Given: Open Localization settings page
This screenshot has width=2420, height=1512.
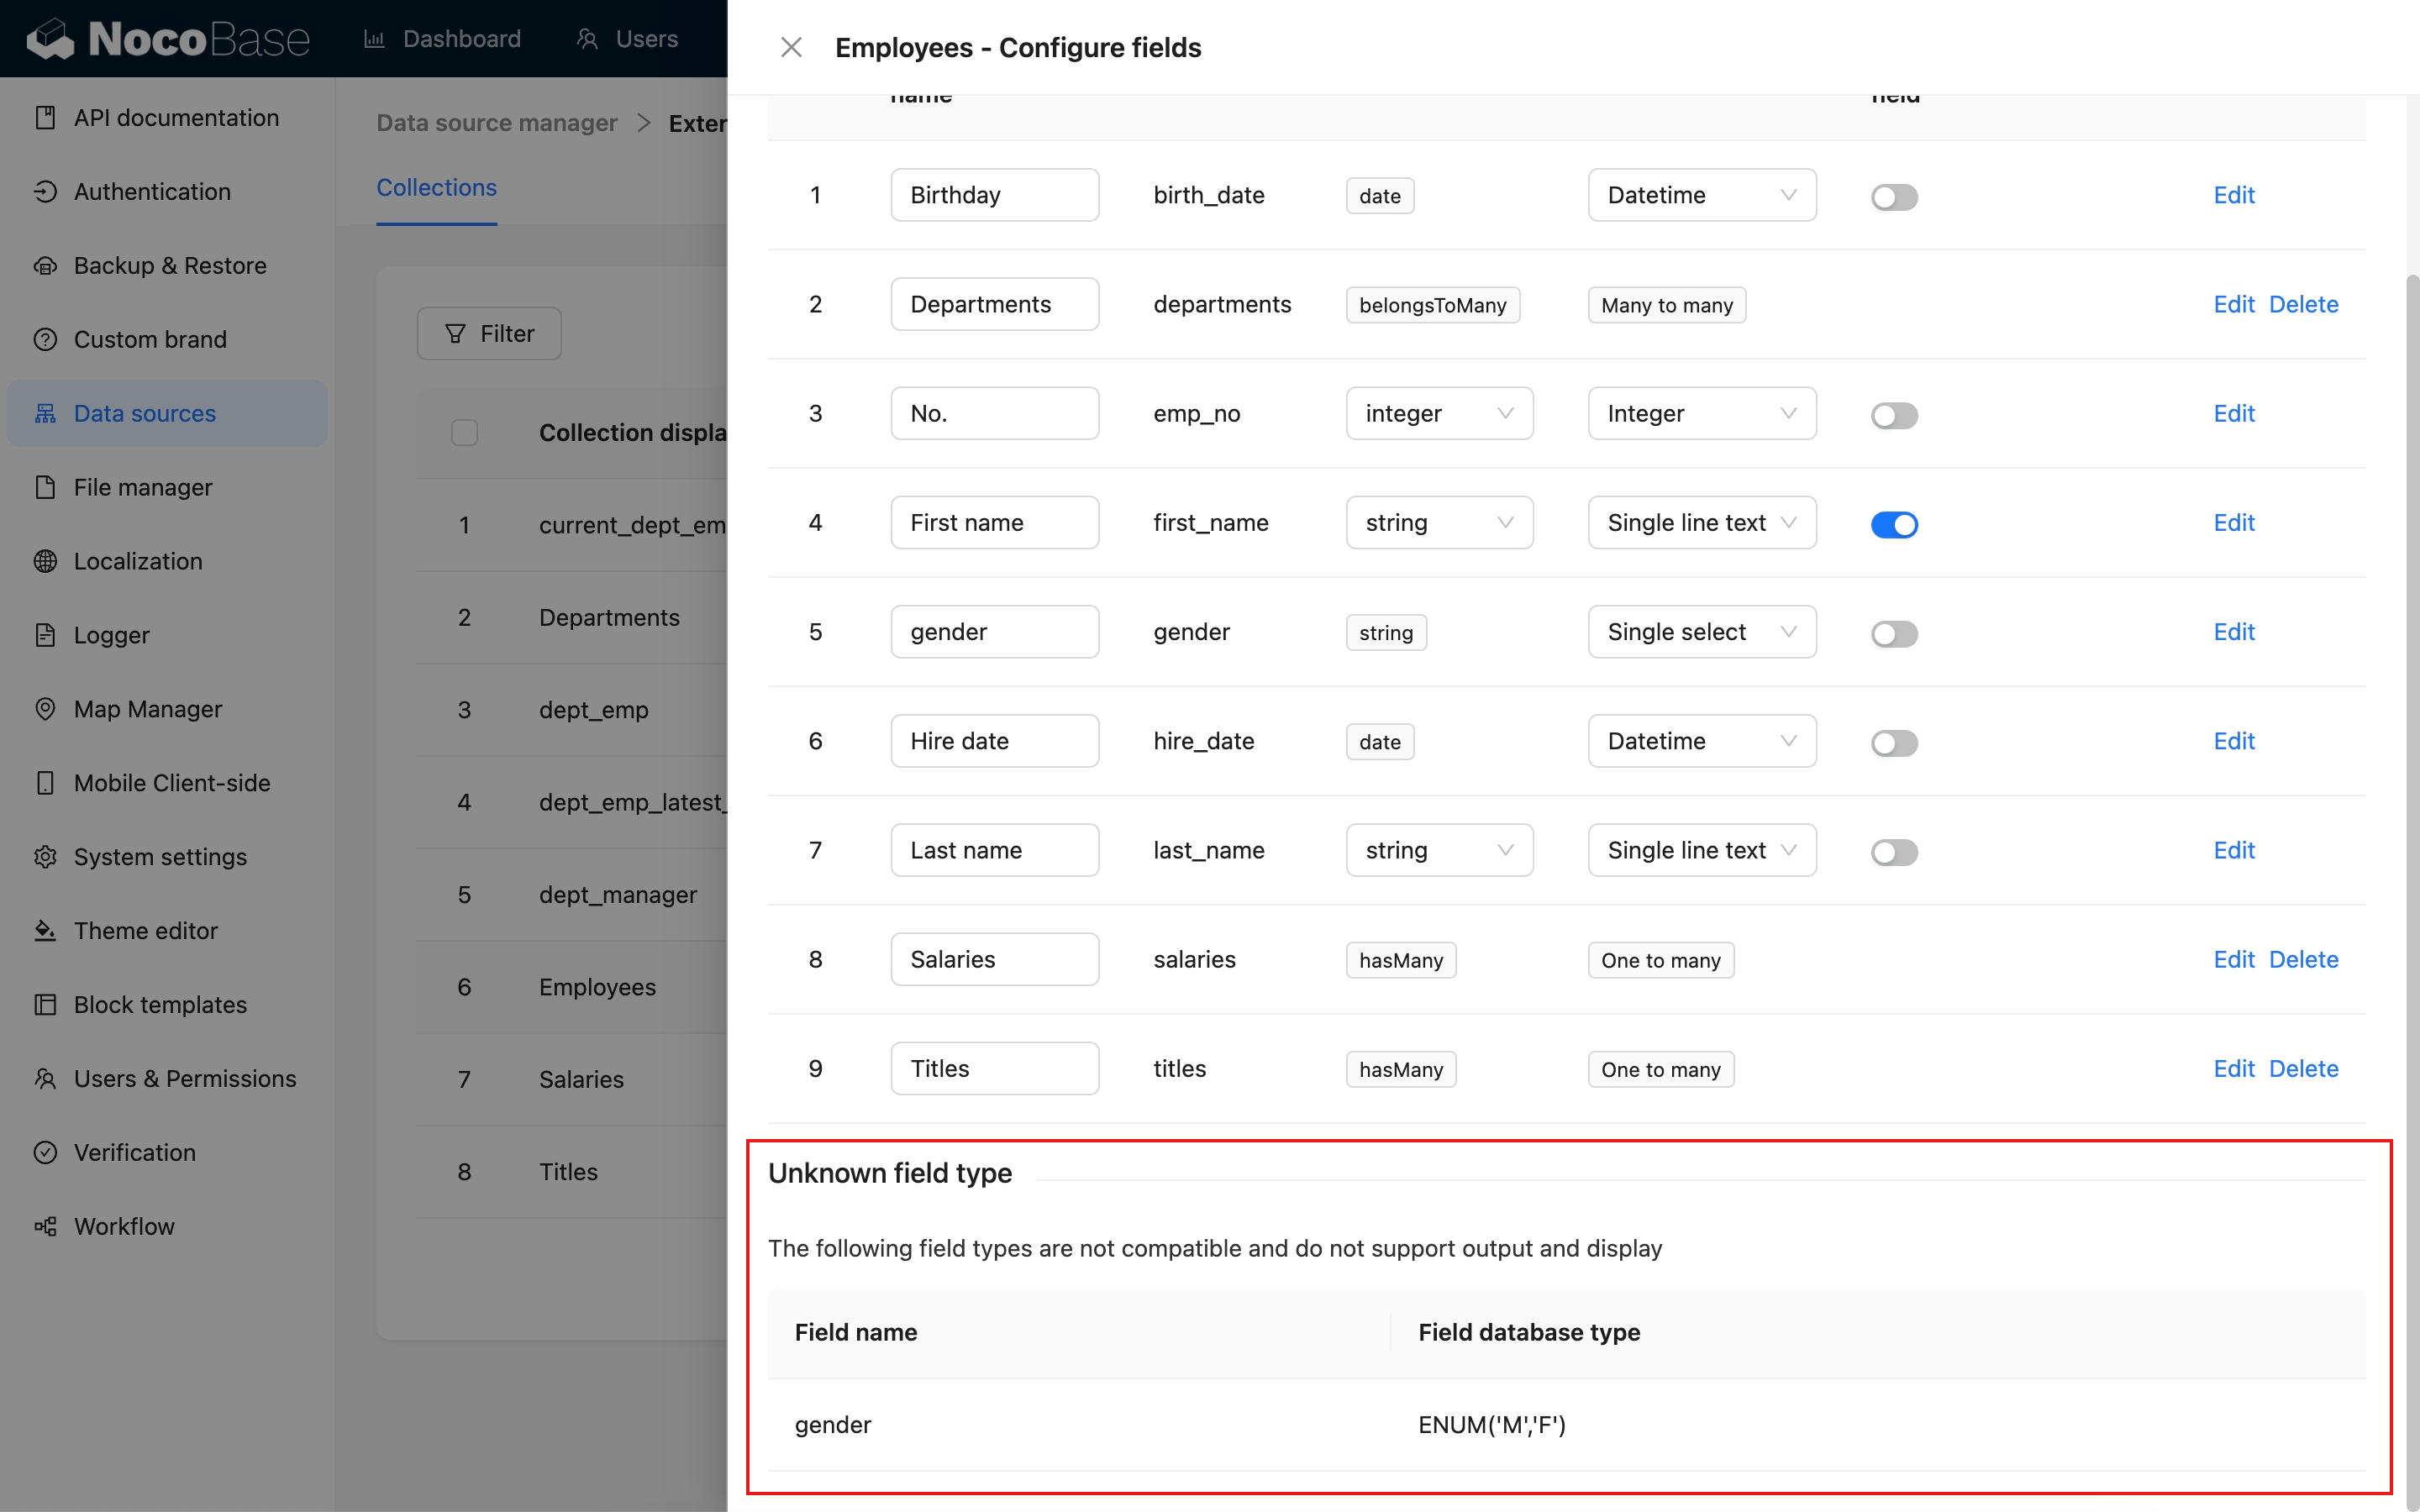Looking at the screenshot, I should pyautogui.click(x=167, y=562).
